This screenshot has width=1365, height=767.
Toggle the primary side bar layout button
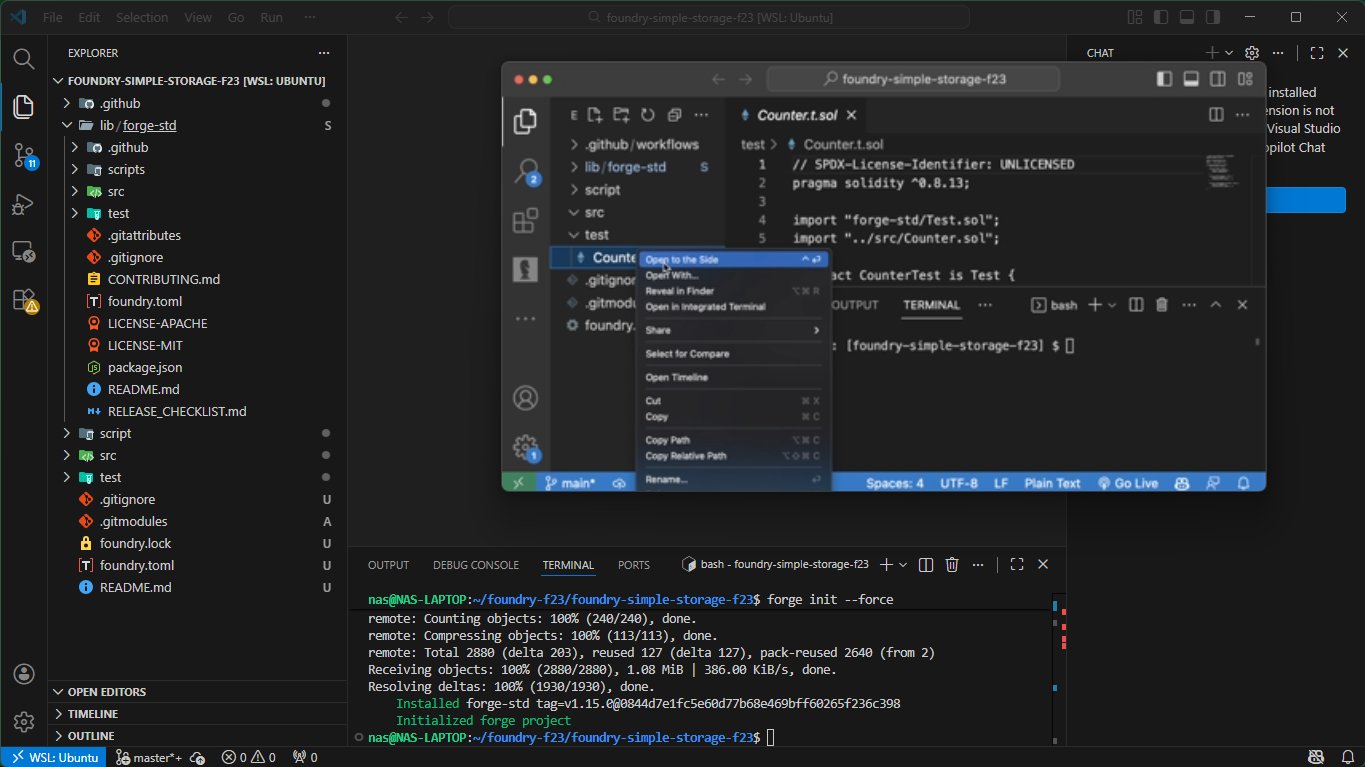tap(1160, 17)
